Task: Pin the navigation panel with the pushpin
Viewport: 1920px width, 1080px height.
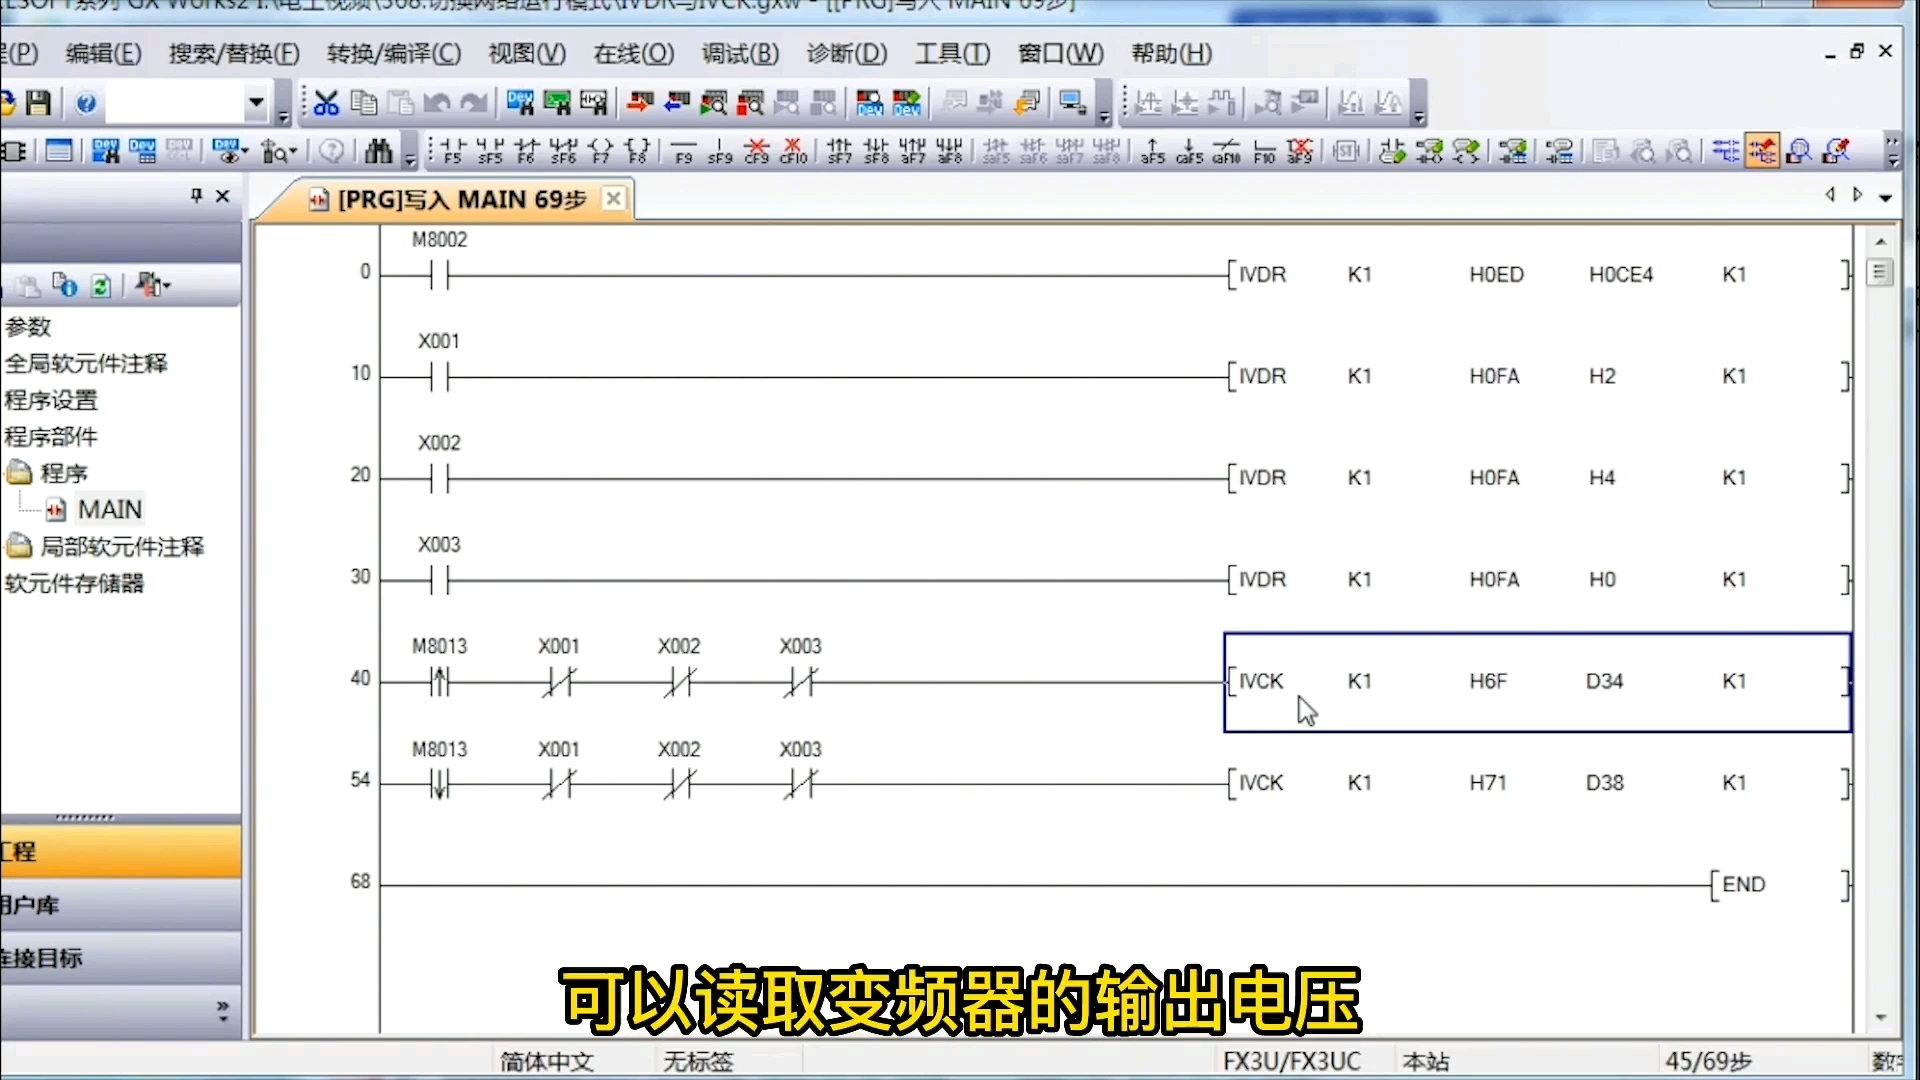Action: (x=196, y=196)
